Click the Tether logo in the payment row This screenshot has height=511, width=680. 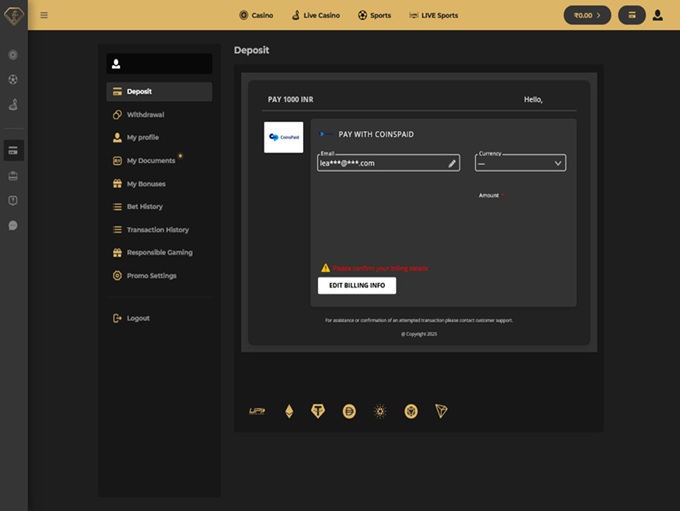(x=318, y=411)
